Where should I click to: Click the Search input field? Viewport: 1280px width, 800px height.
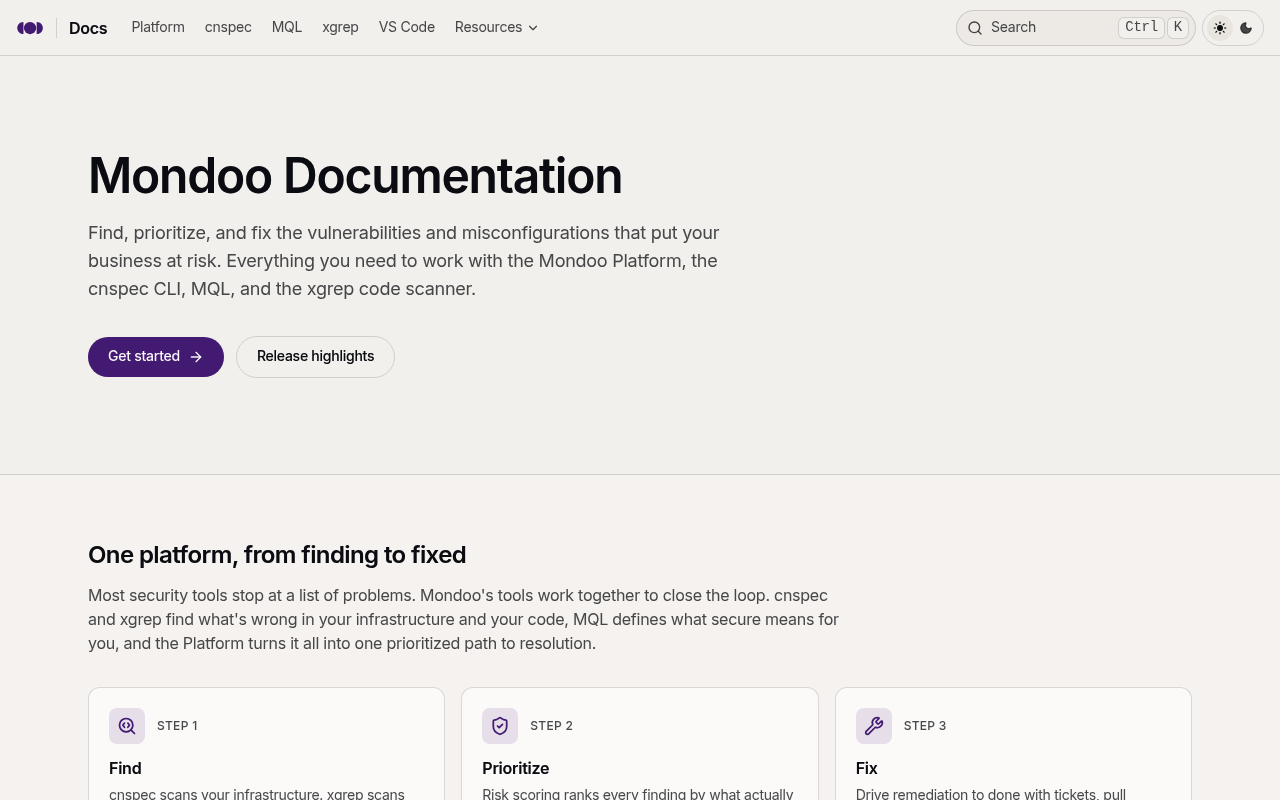[1076, 28]
